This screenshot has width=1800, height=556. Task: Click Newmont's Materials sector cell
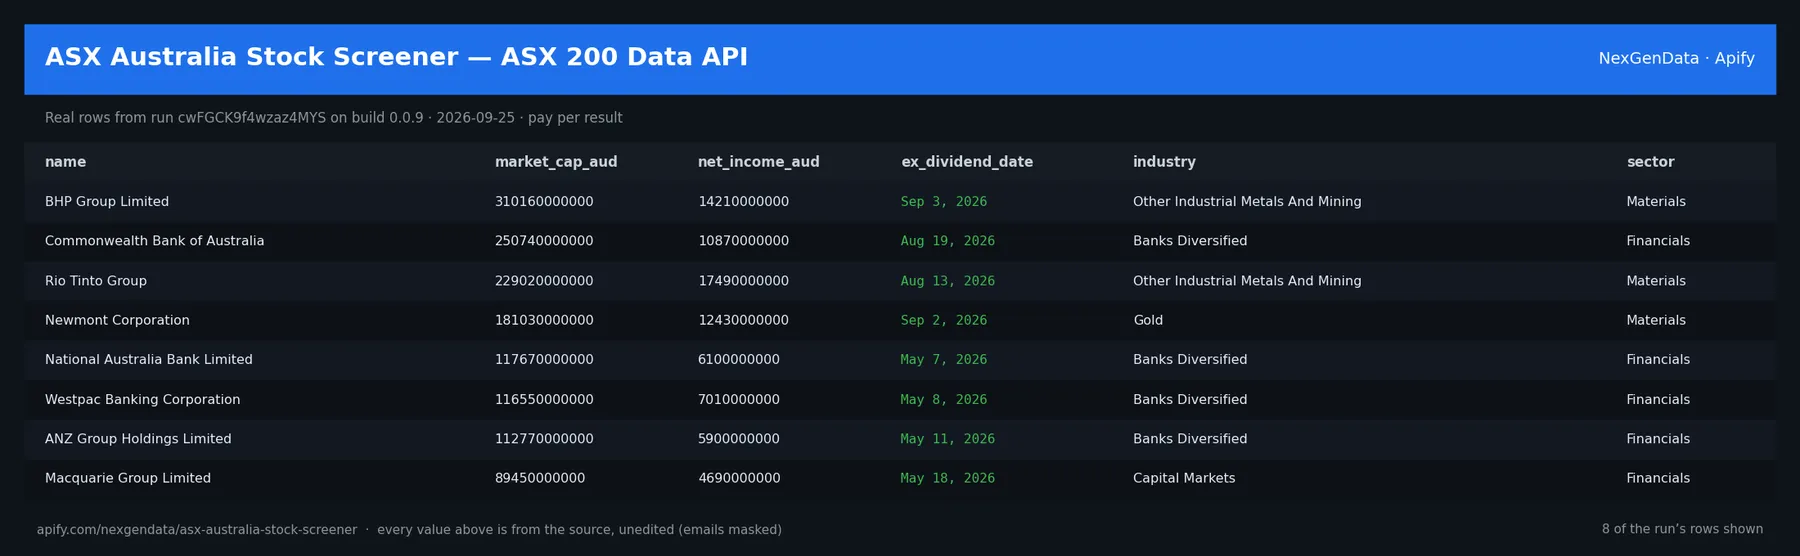1656,320
